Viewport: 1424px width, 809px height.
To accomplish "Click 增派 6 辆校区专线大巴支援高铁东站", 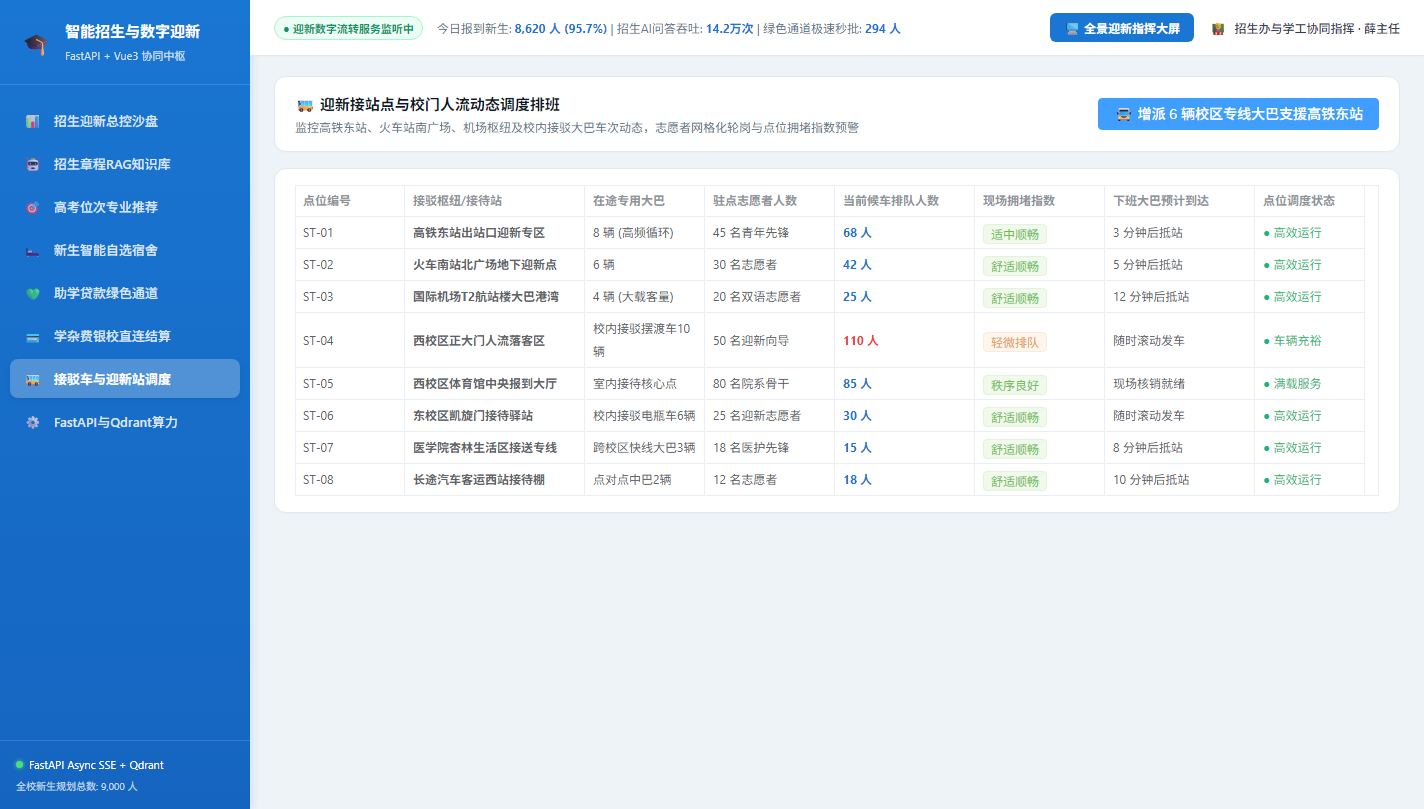I will (1238, 114).
